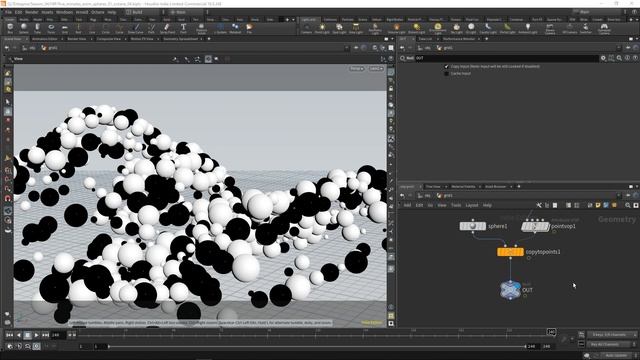This screenshot has width=640, height=360.
Task: Select the OUT null node
Action: coord(510,290)
